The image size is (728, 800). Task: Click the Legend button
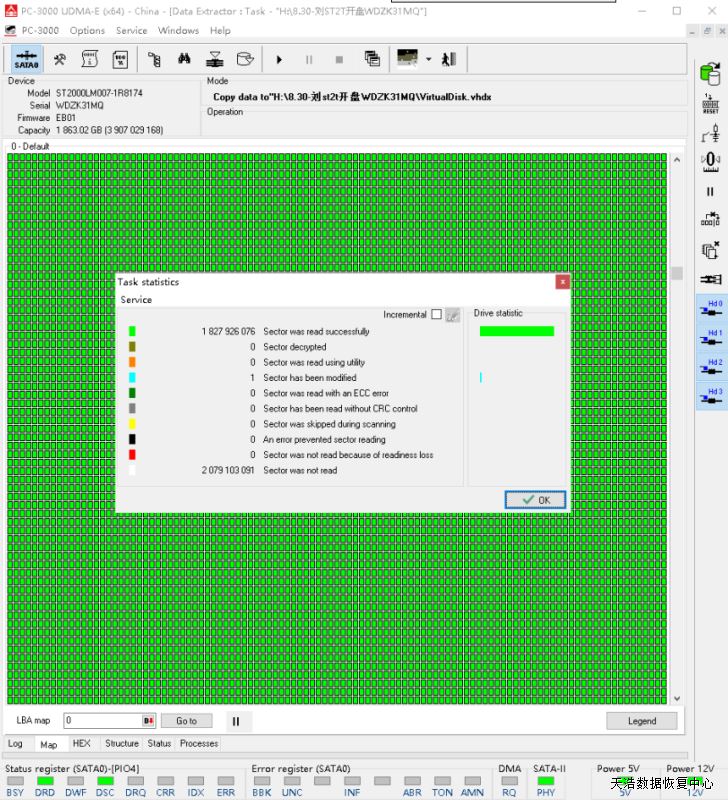tap(641, 721)
